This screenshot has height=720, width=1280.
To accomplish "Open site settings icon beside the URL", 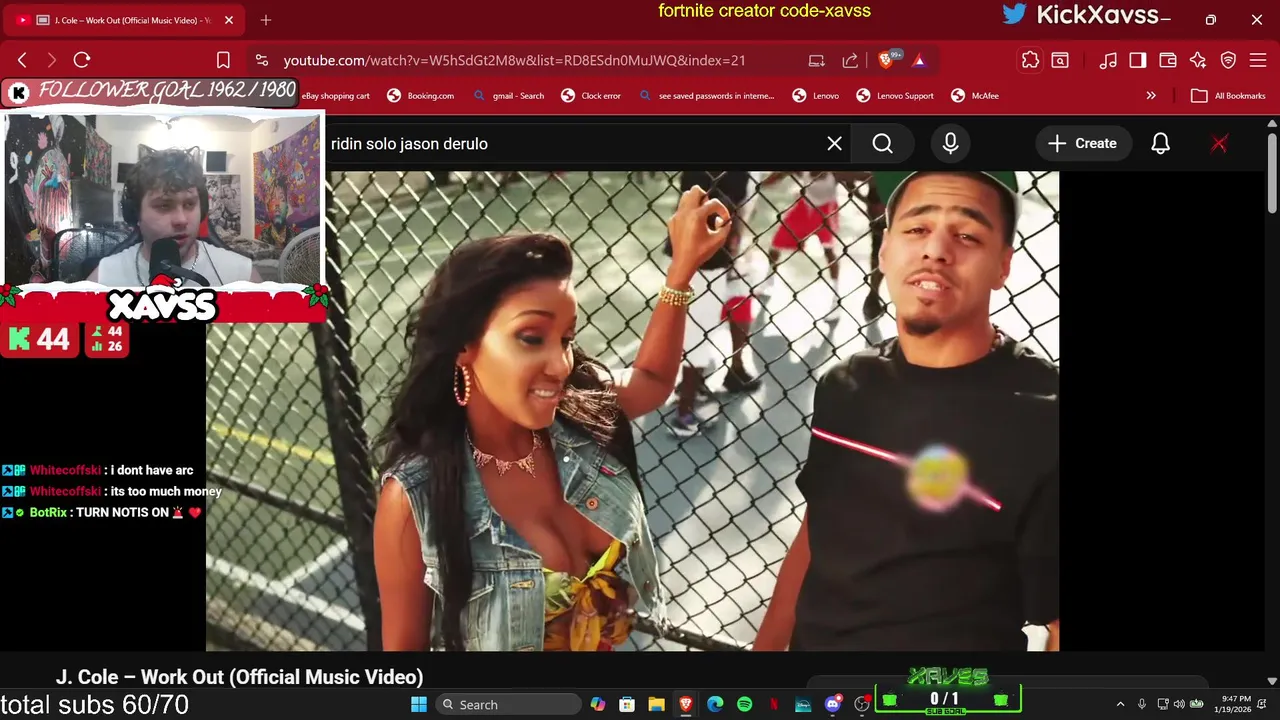I will [x=261, y=60].
